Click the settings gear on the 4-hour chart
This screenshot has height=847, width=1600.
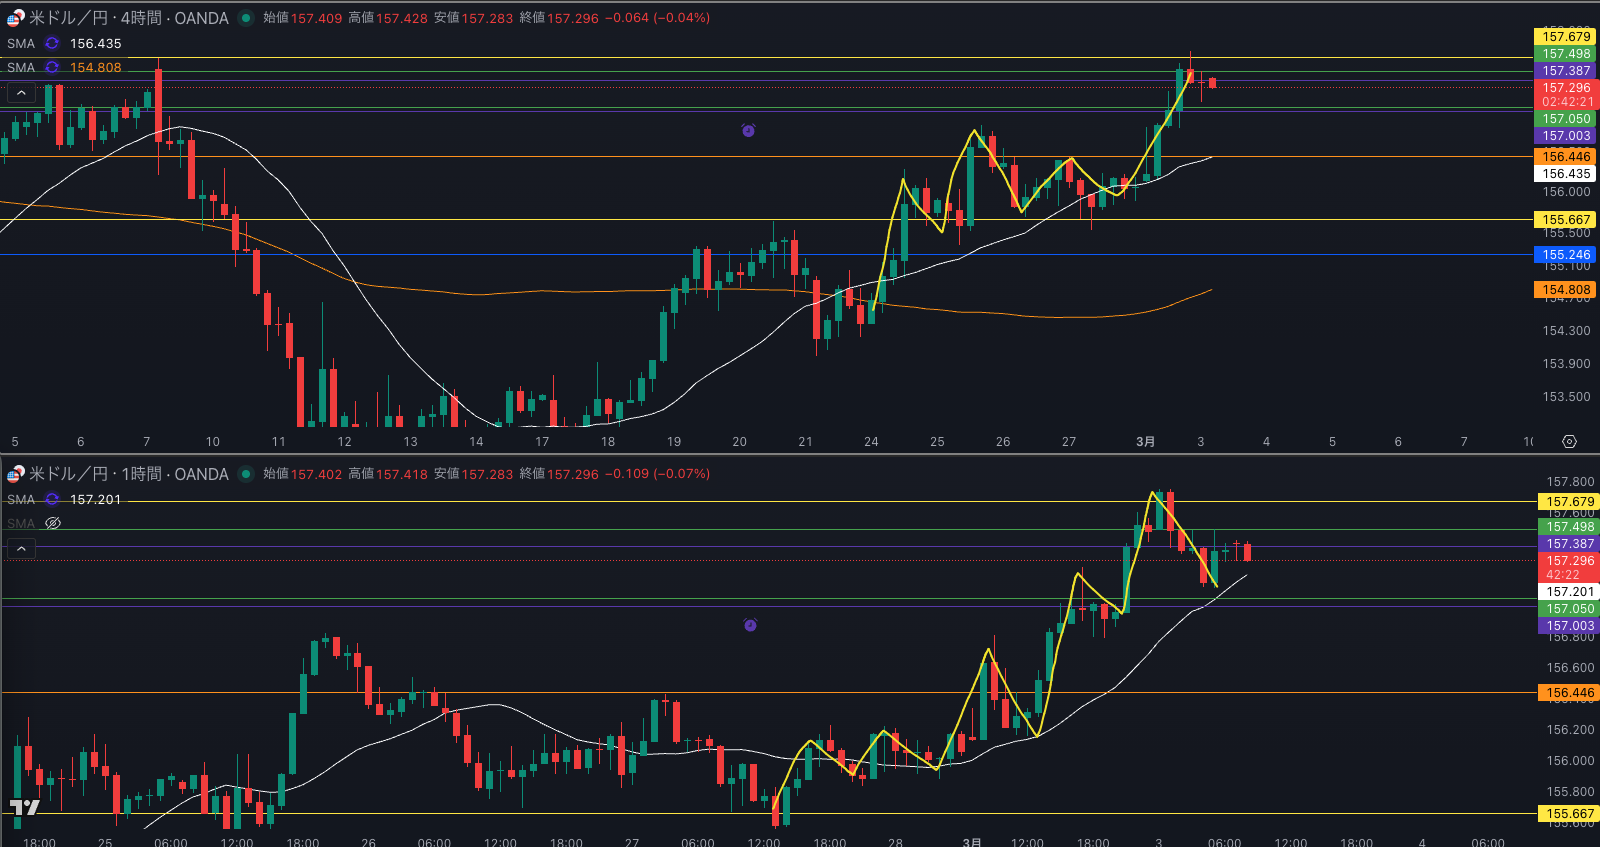1569,441
